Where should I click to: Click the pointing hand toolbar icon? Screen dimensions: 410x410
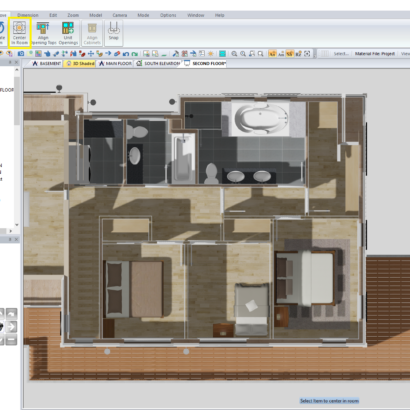coord(47,54)
